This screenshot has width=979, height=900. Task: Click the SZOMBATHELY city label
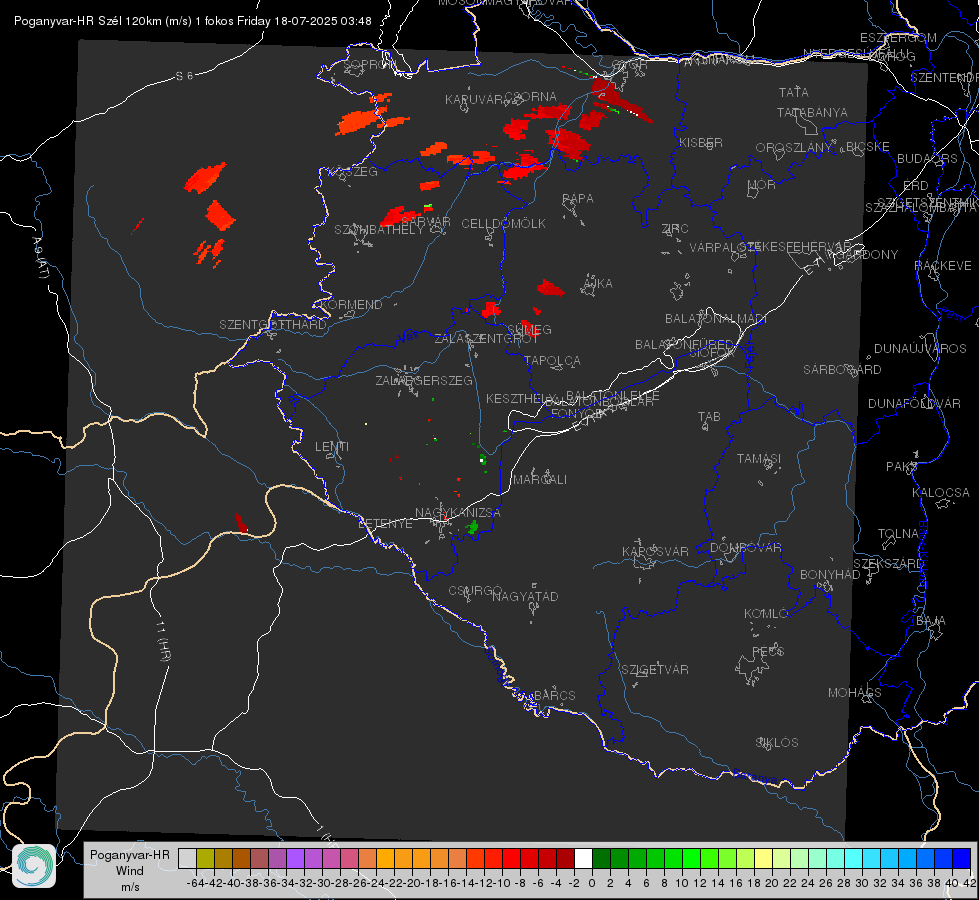379,230
